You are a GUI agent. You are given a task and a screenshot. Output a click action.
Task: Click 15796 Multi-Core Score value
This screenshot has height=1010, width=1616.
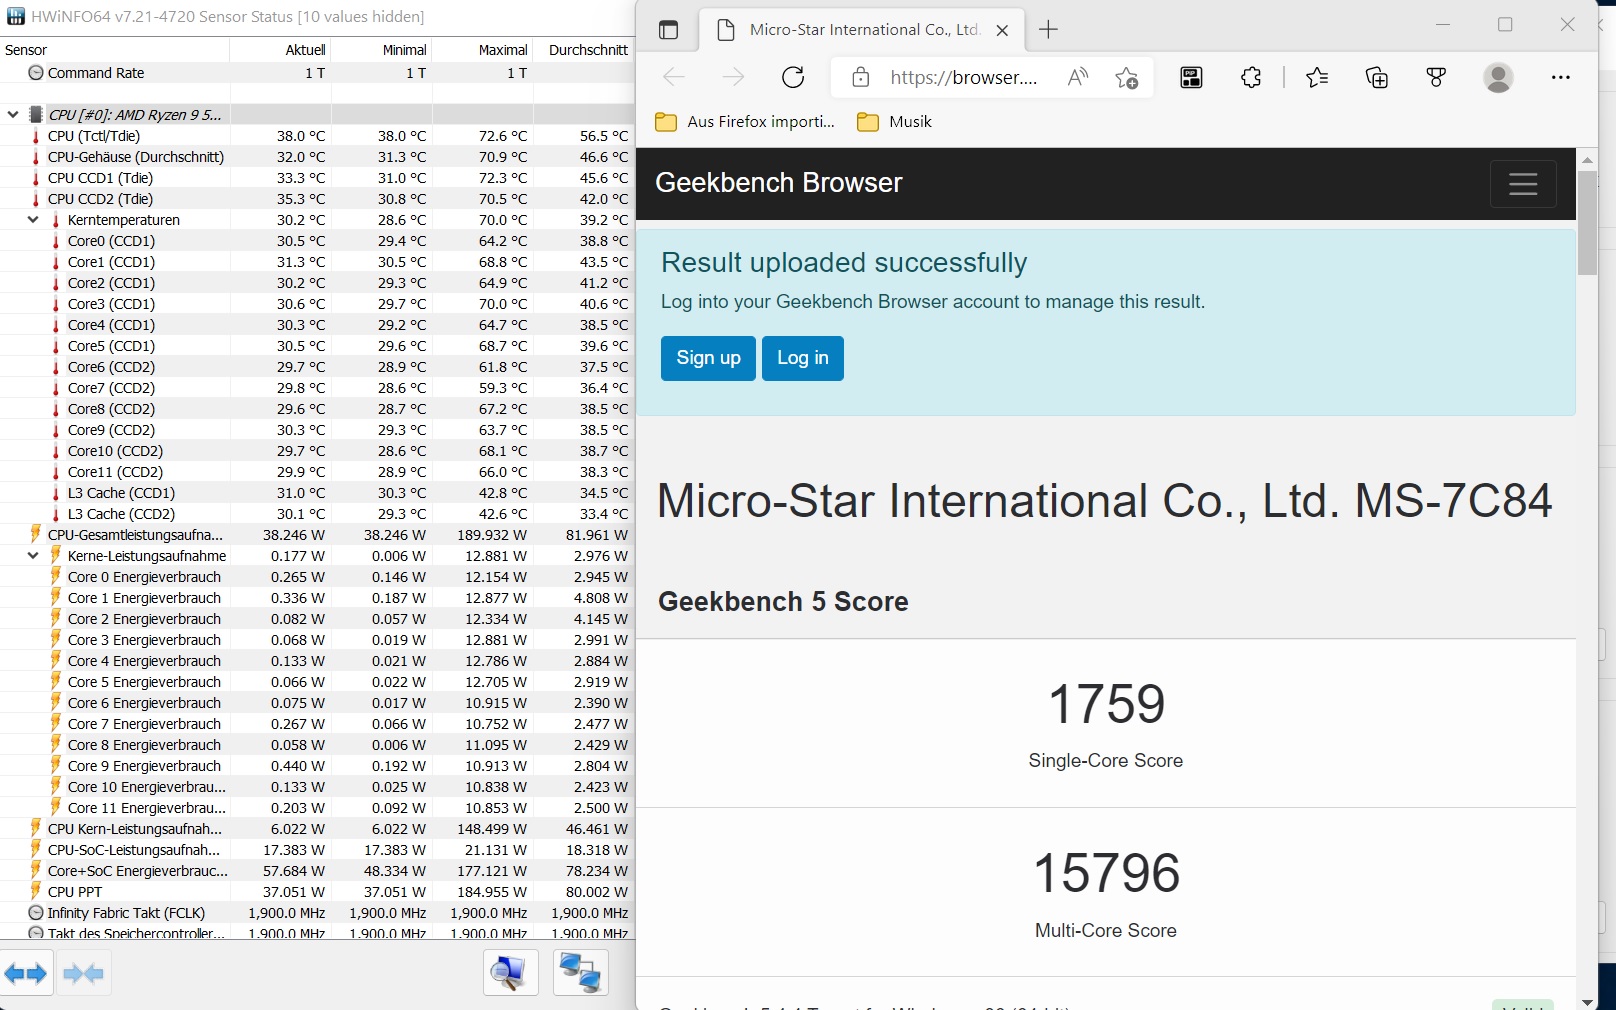(x=1106, y=873)
